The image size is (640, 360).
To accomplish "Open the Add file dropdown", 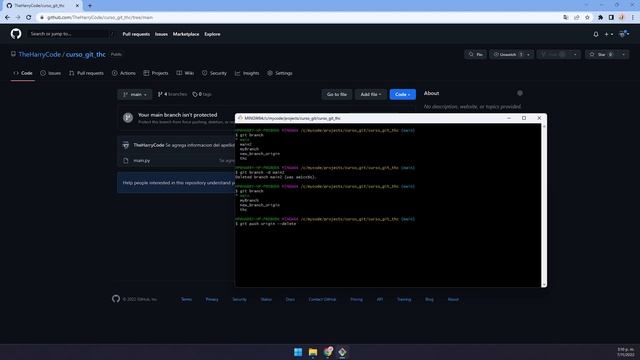I will 371,94.
